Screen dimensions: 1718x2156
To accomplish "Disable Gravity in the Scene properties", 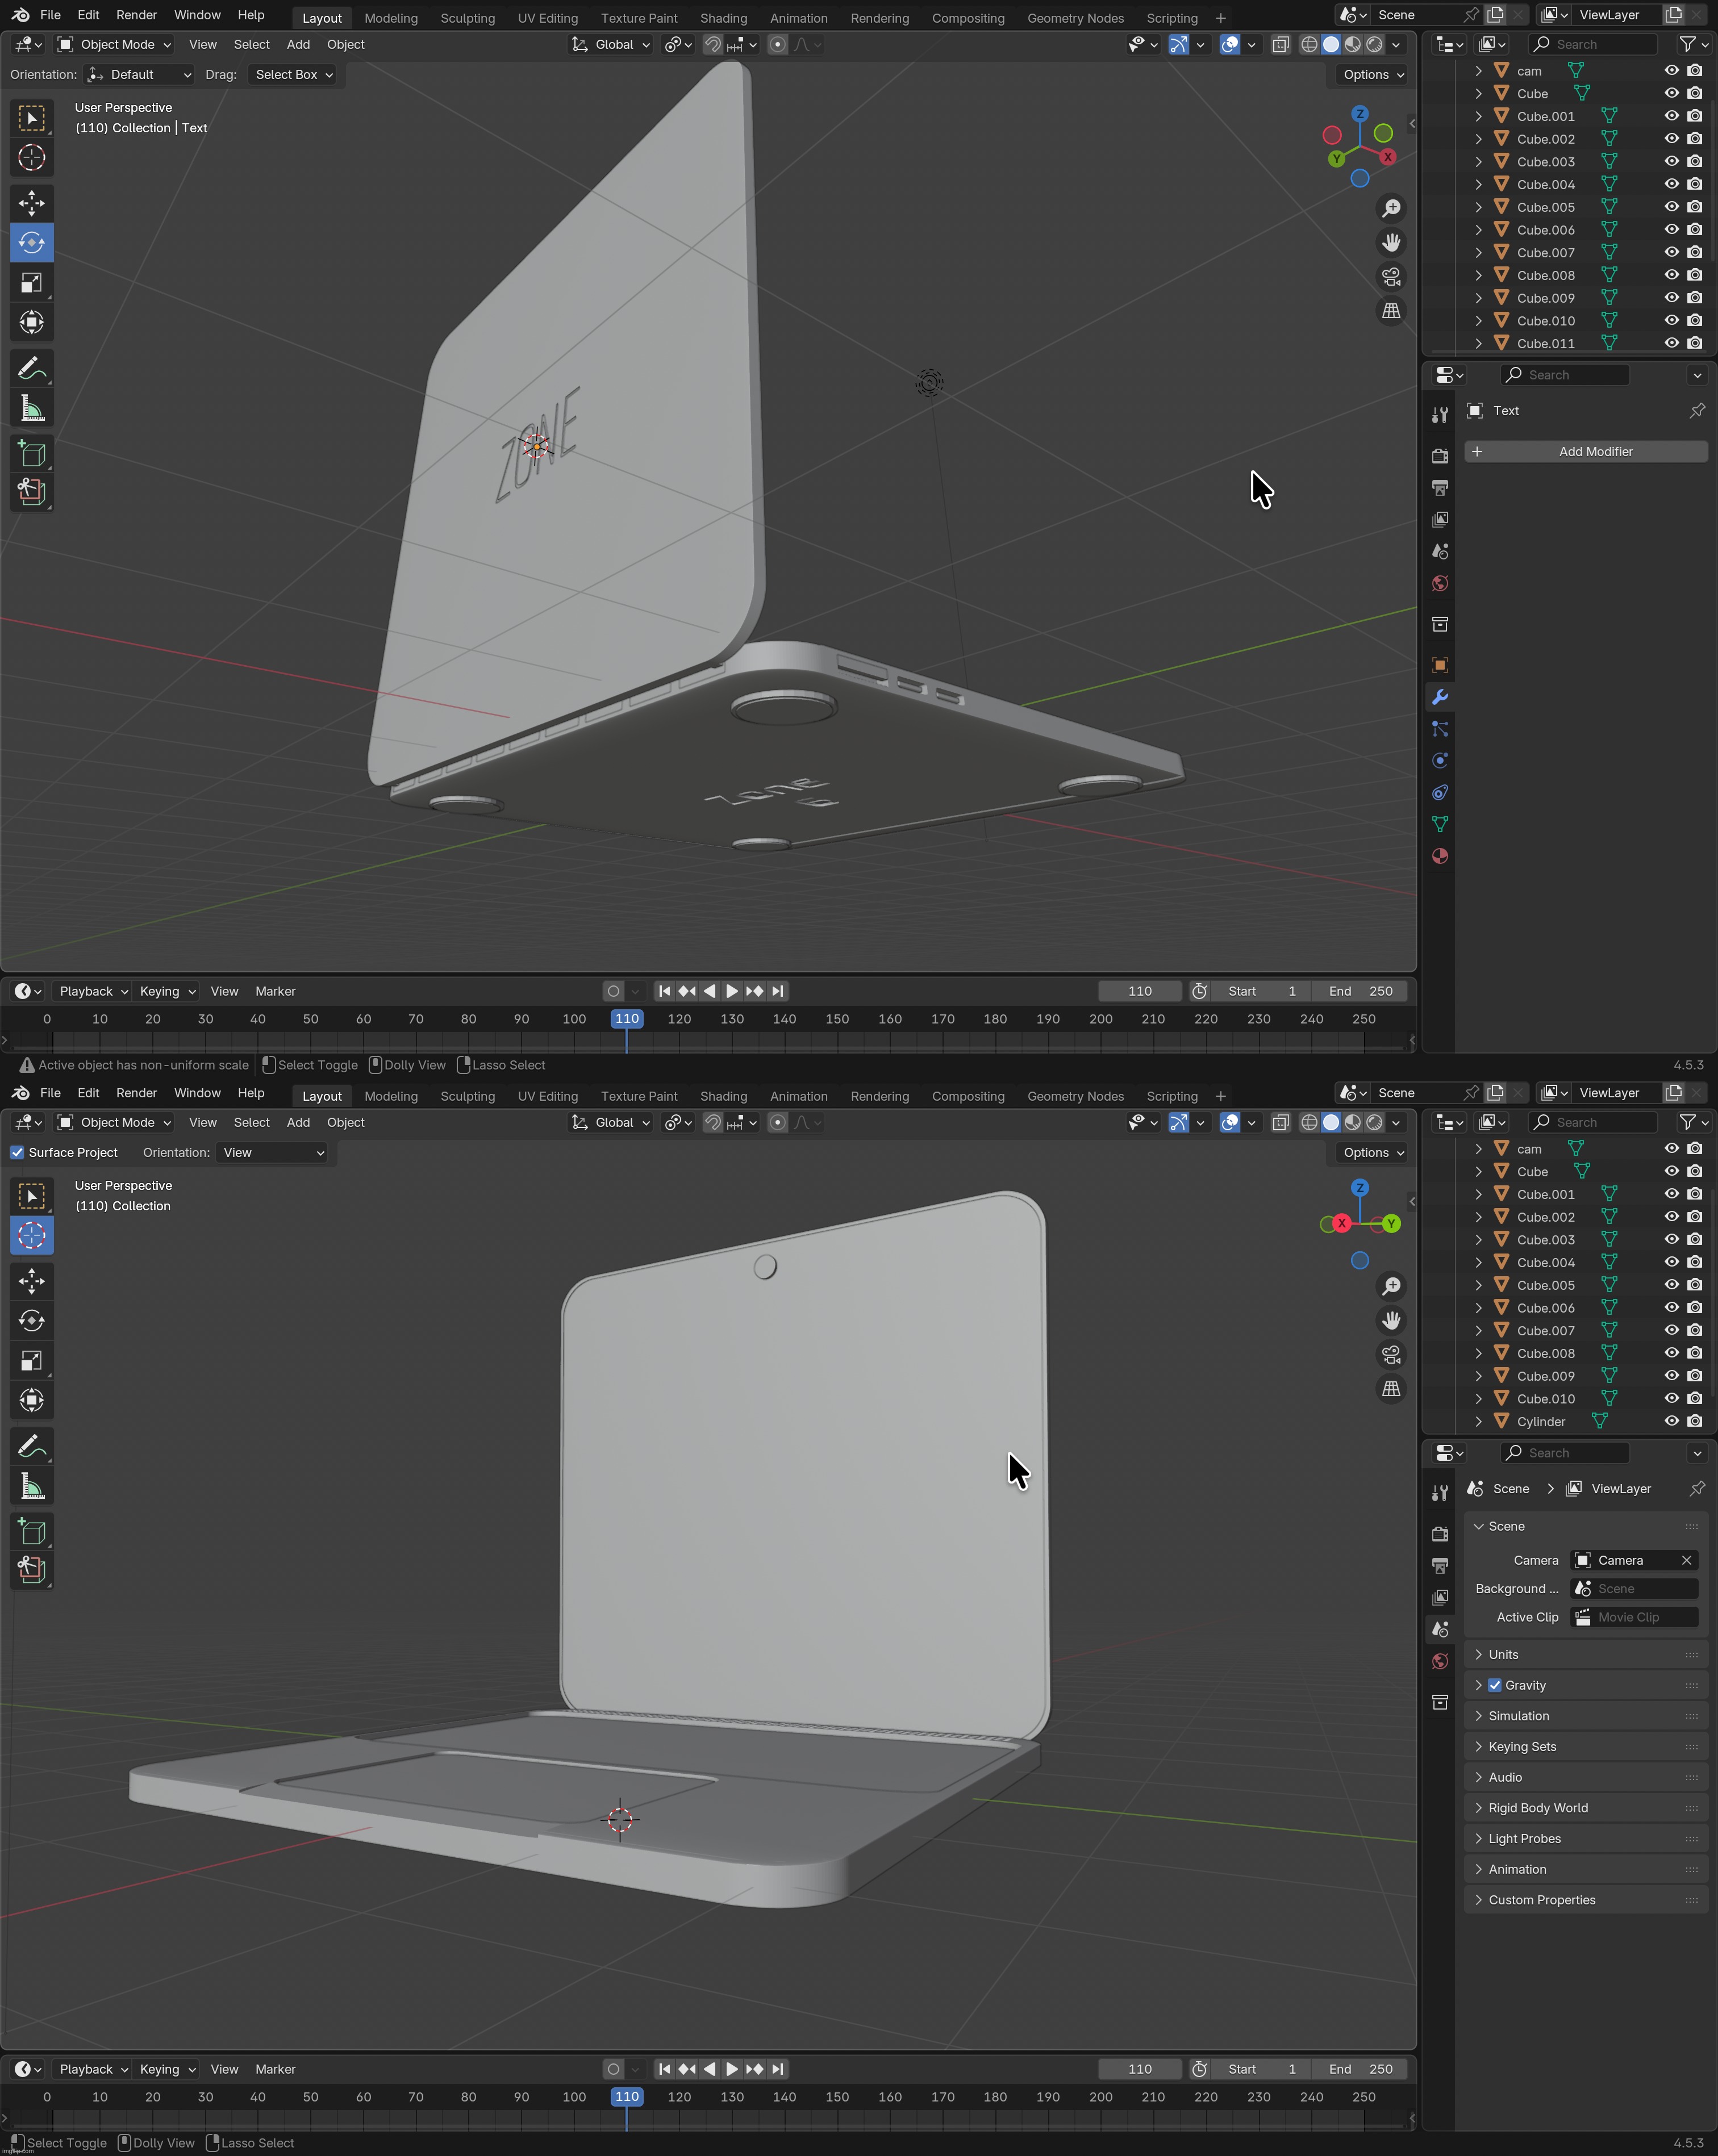I will point(1495,1685).
